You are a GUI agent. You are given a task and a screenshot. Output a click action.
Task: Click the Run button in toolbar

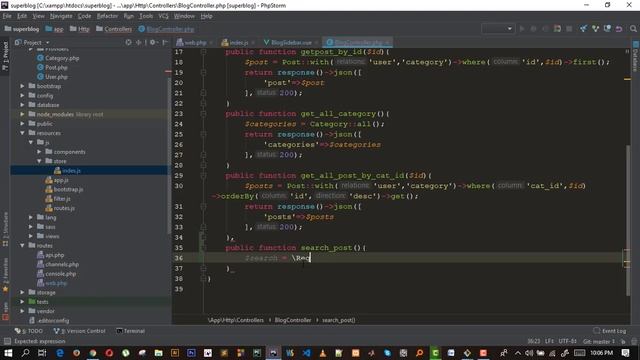[x=522, y=29]
